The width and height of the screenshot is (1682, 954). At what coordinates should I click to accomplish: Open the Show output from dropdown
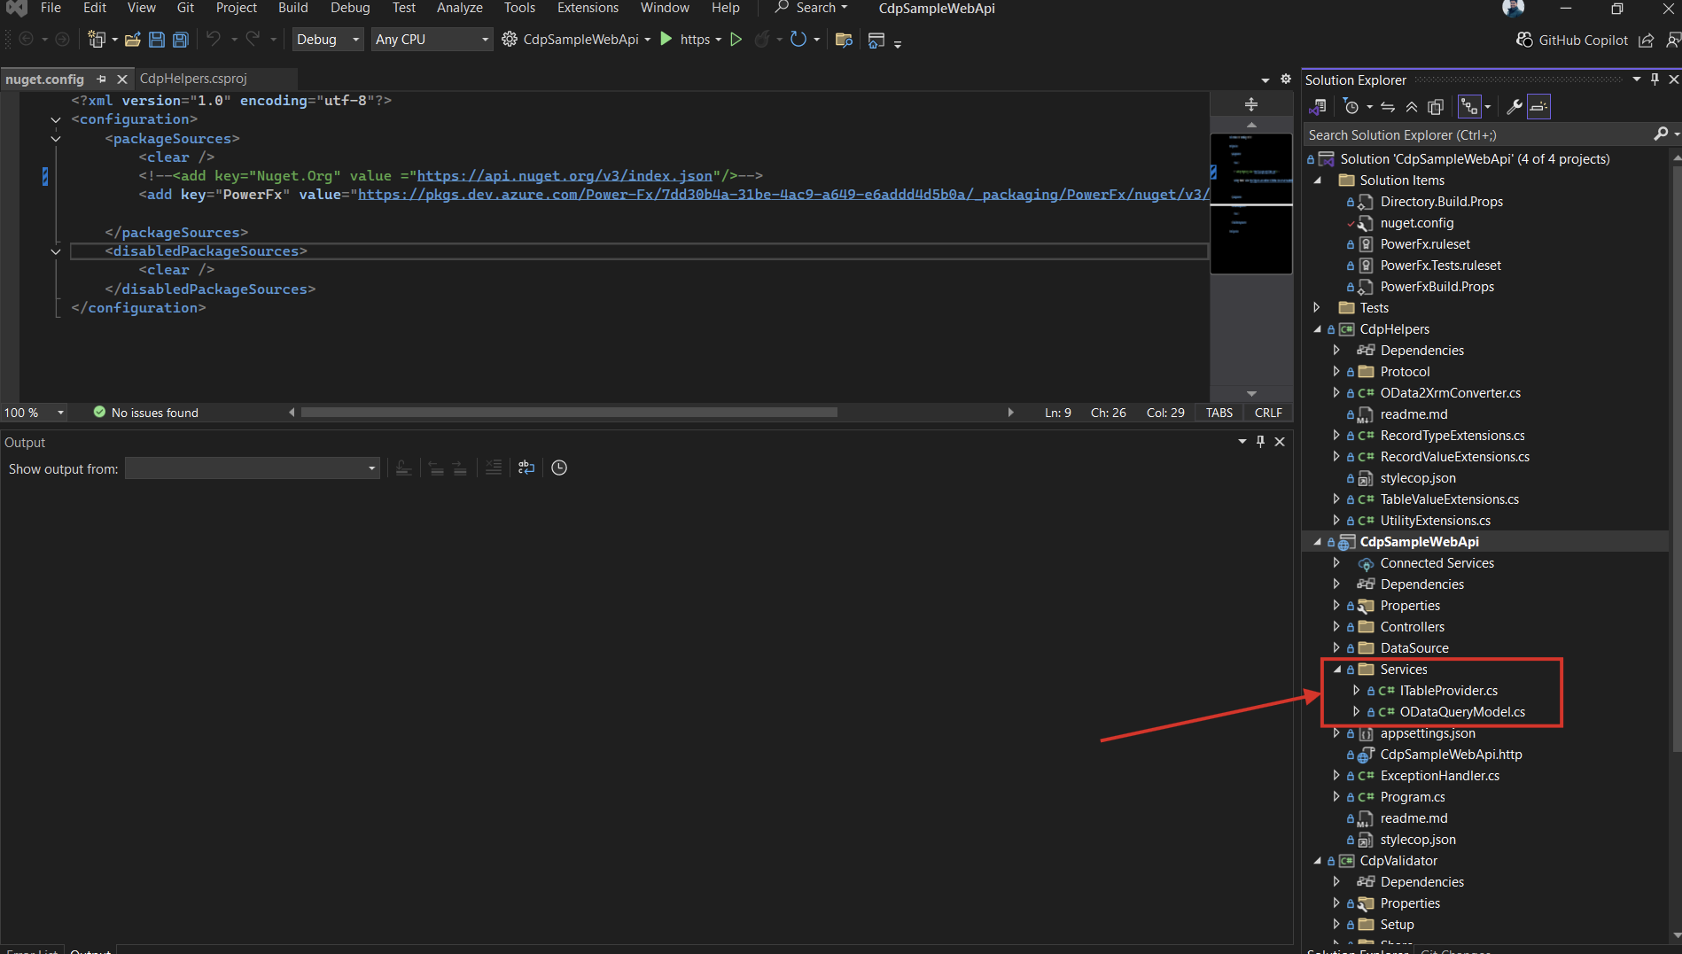[x=252, y=468]
